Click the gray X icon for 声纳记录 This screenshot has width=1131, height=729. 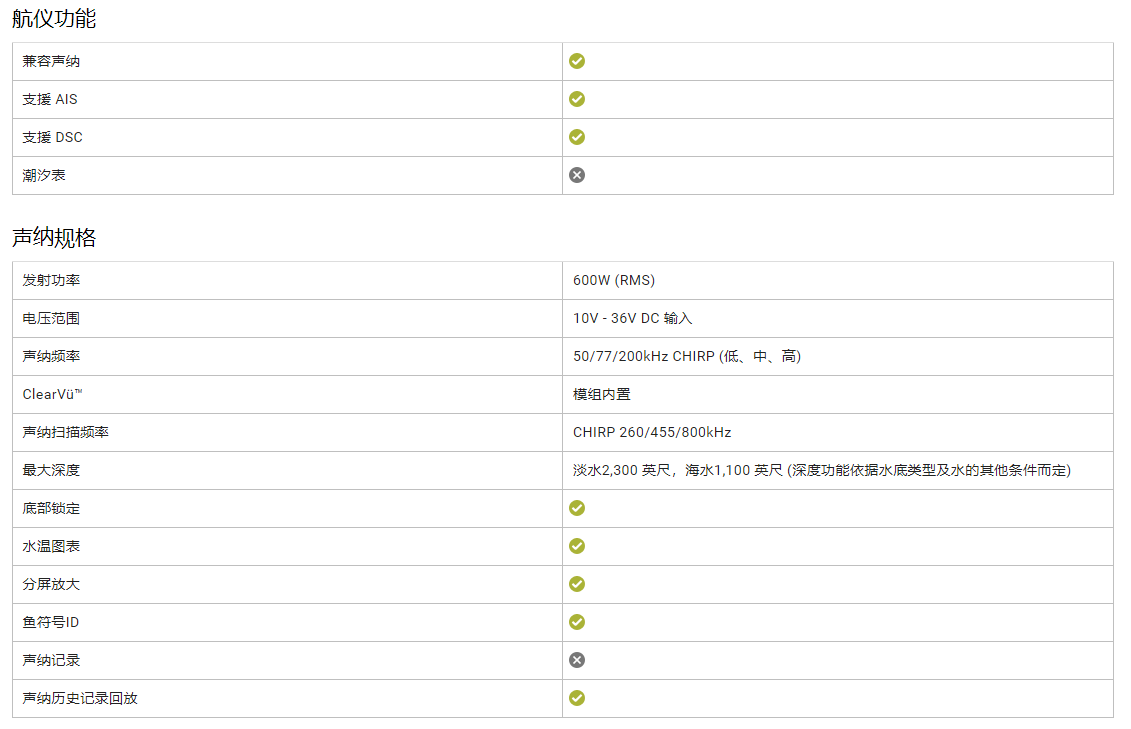pos(577,660)
